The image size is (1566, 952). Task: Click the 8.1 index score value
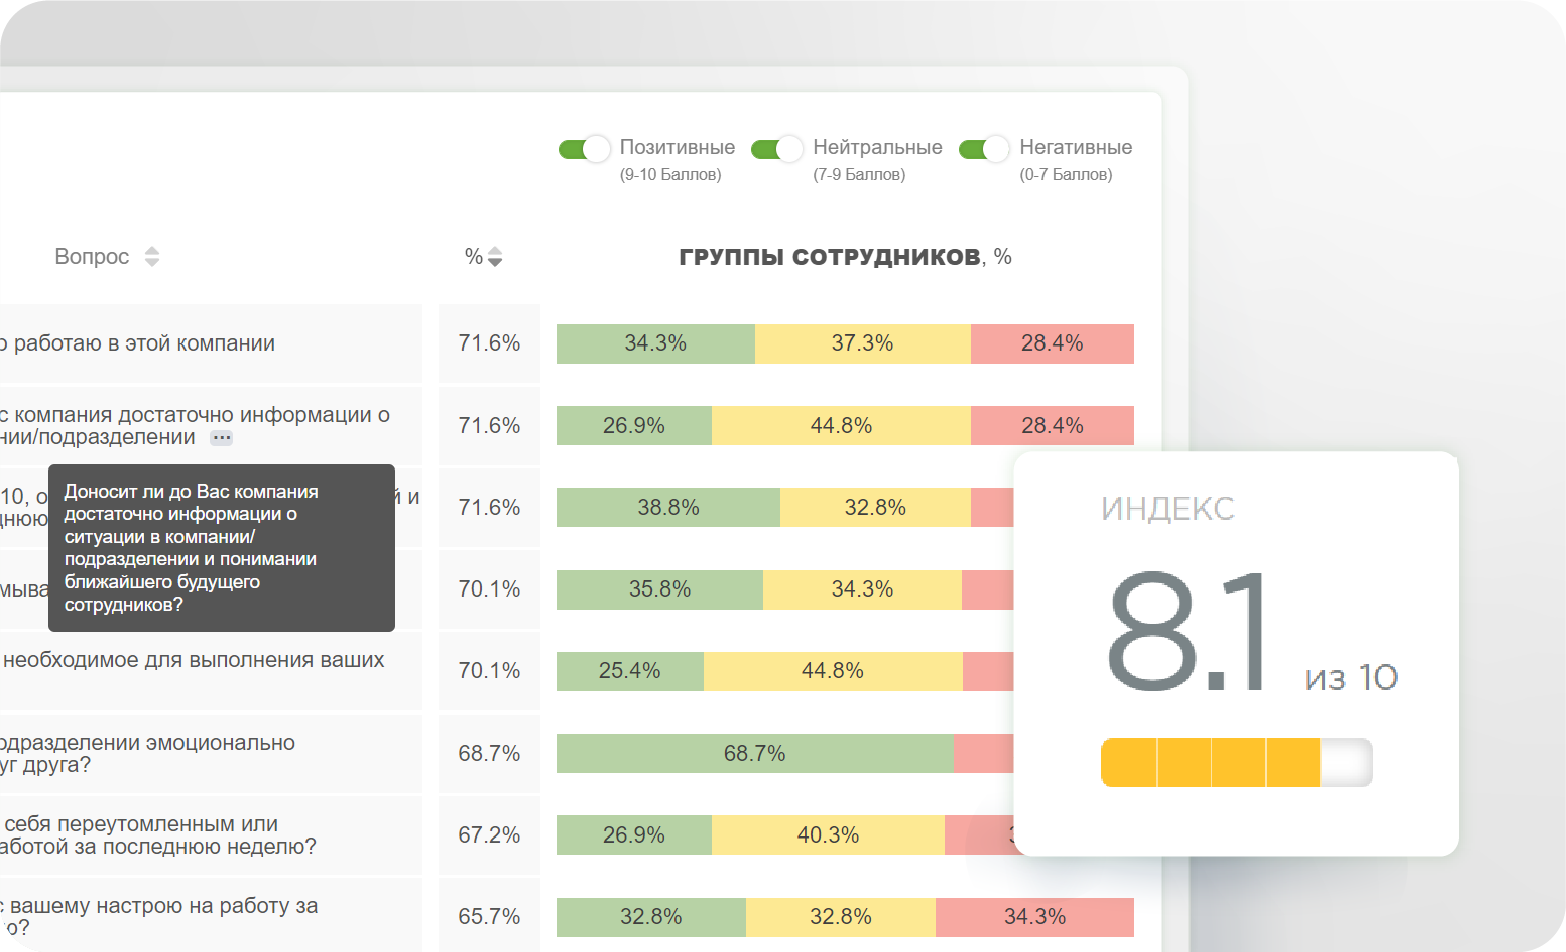click(1187, 632)
